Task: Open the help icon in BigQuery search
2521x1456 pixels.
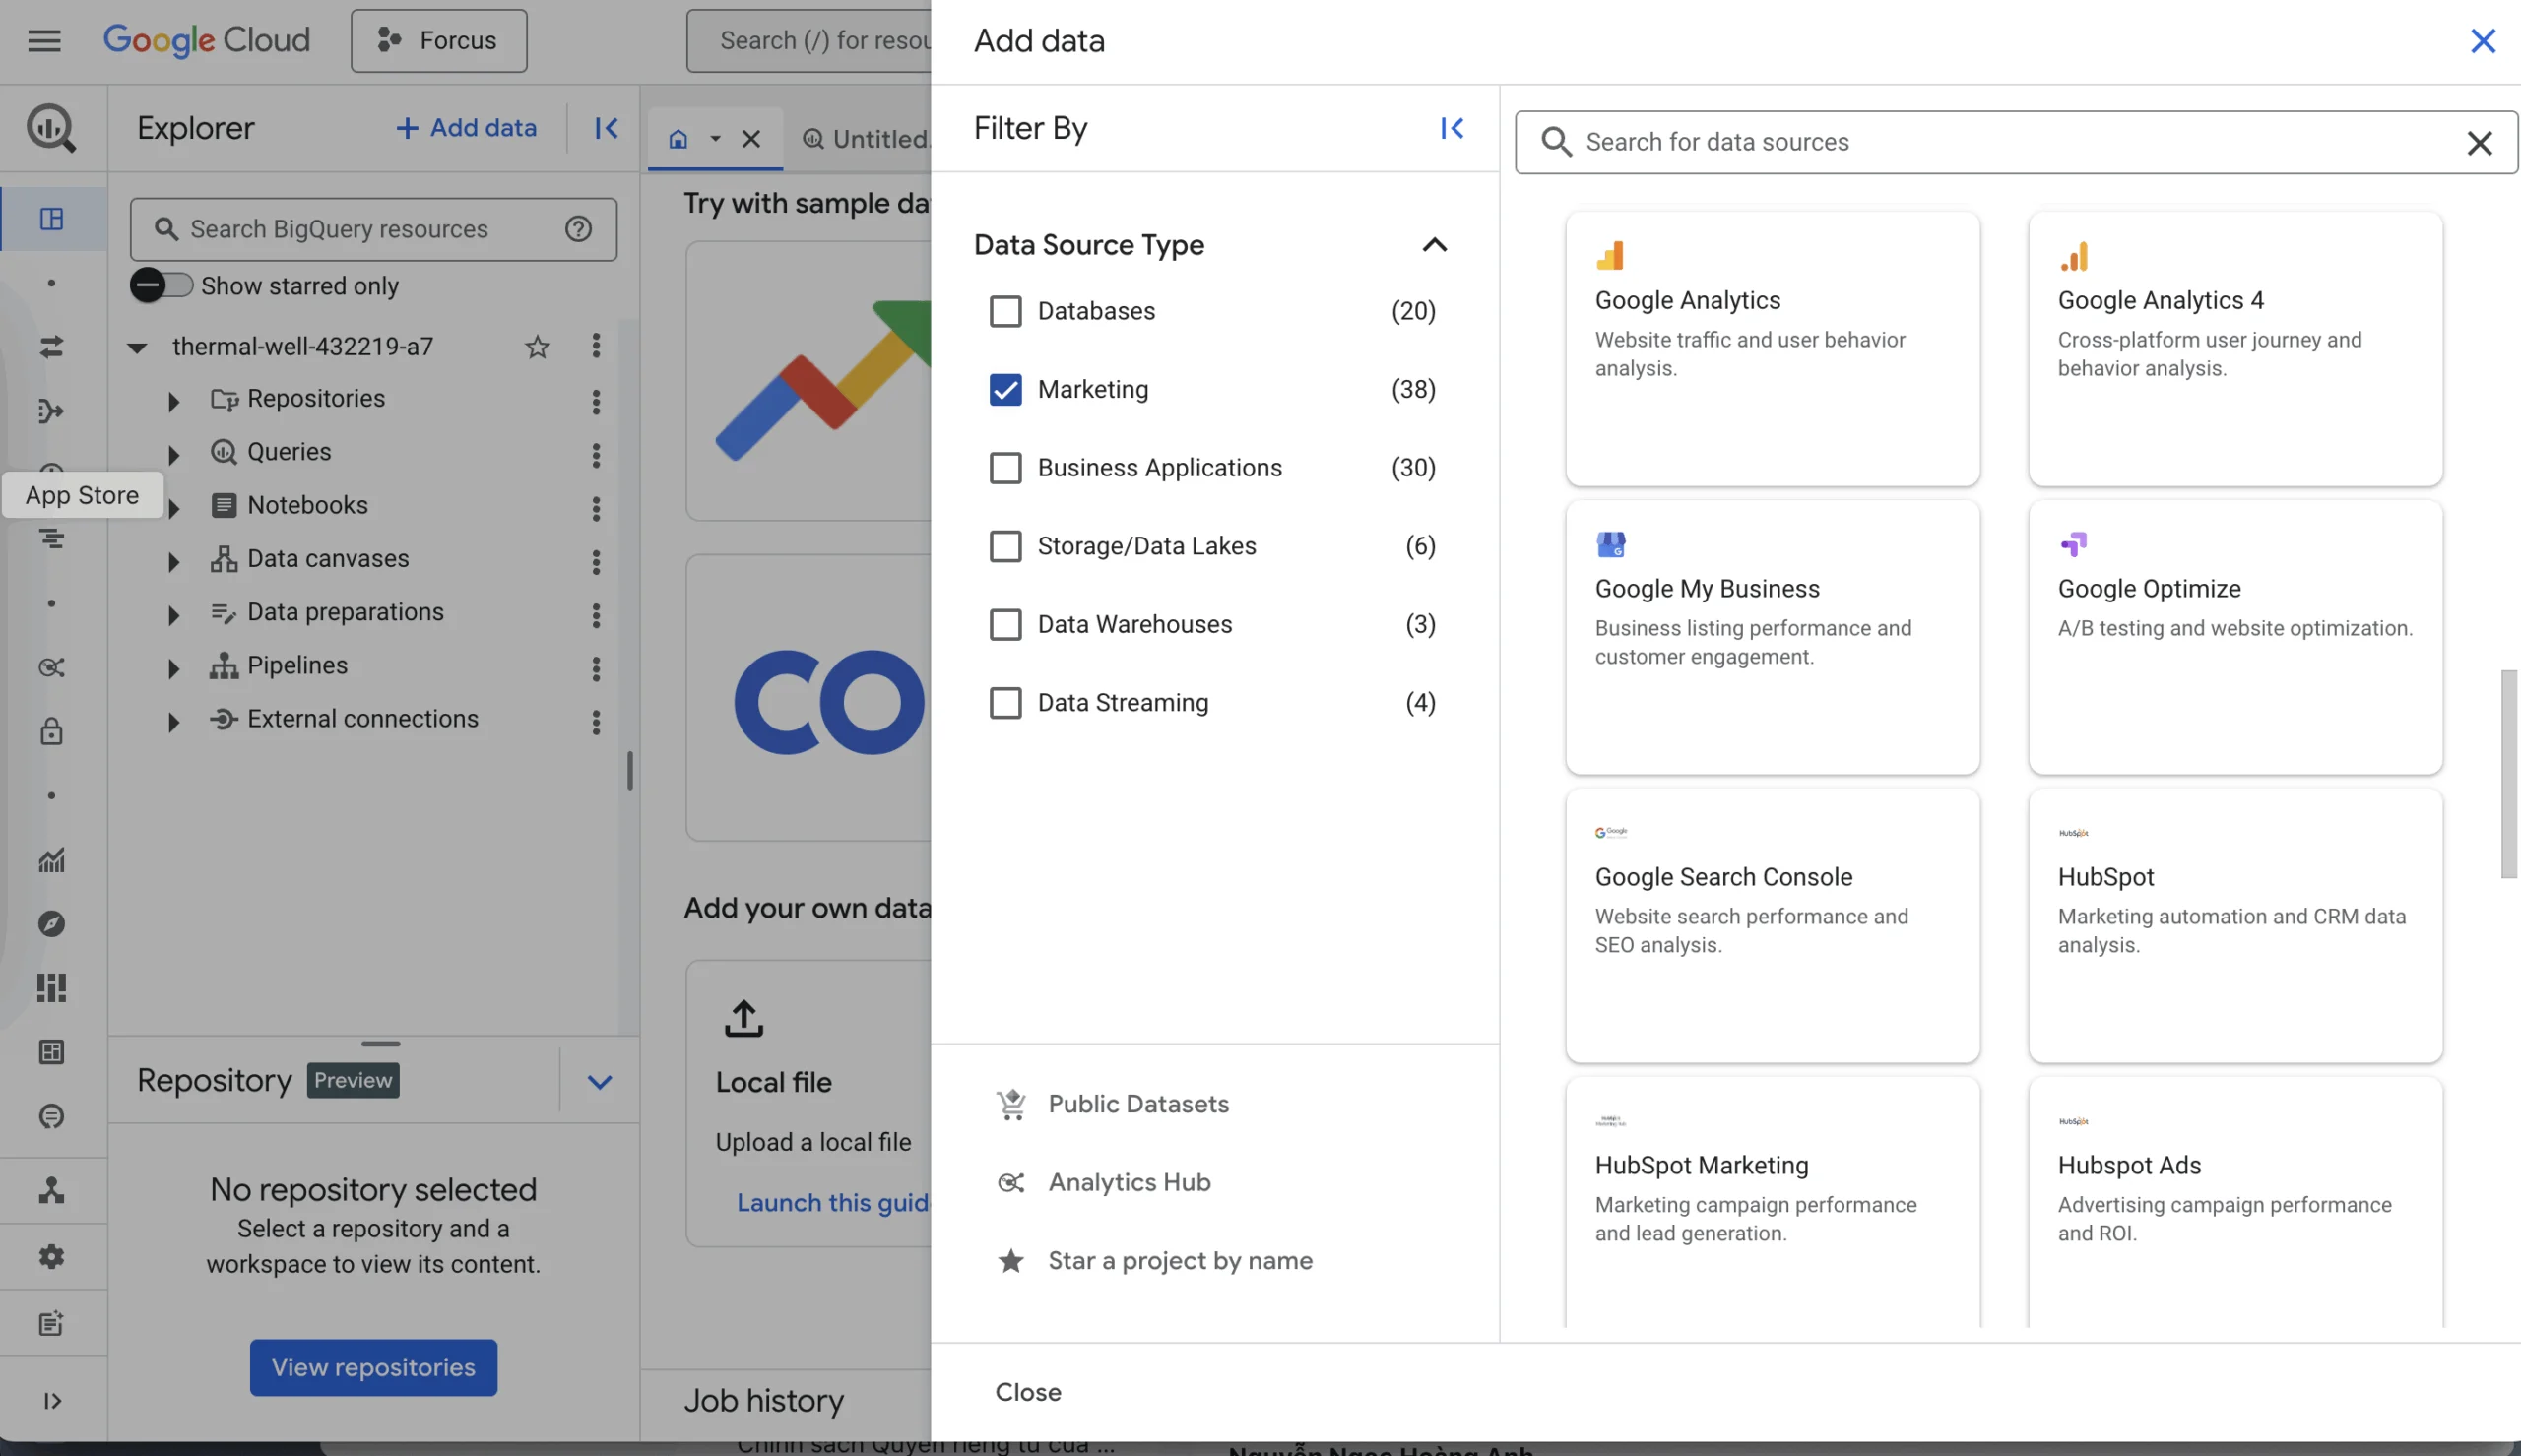Action: click(578, 229)
